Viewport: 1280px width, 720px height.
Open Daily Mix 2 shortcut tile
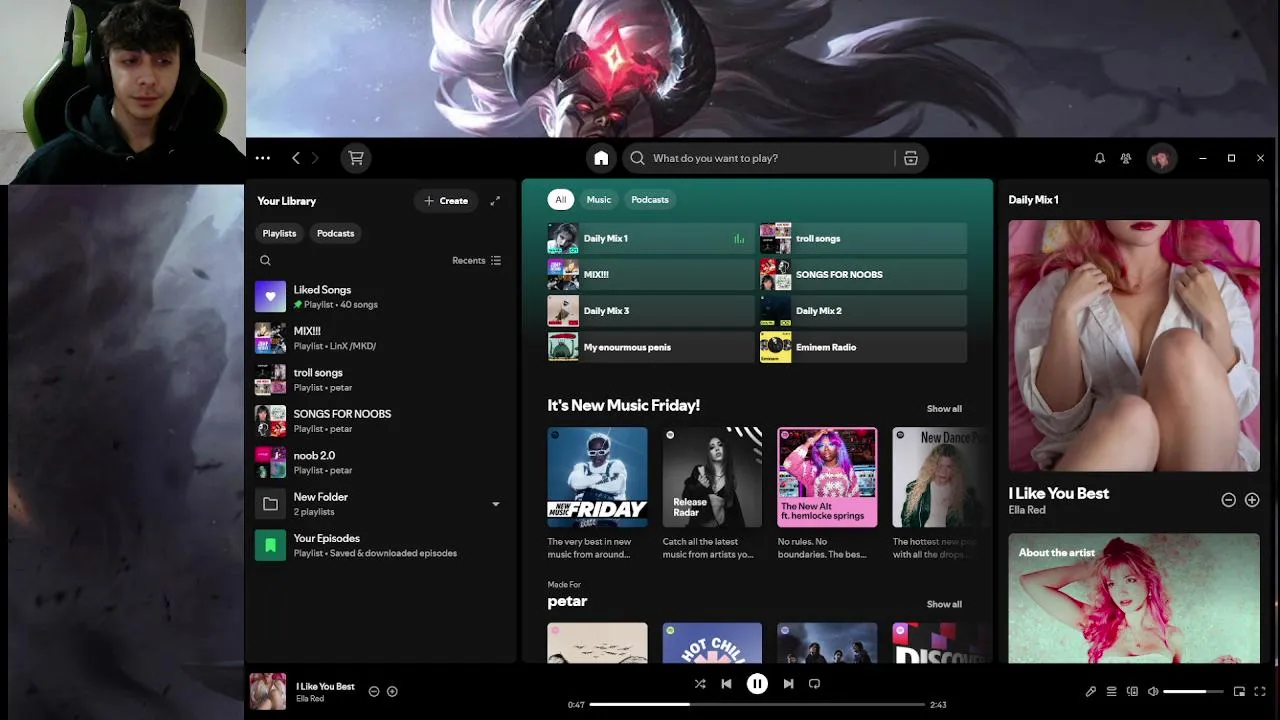pos(863,311)
